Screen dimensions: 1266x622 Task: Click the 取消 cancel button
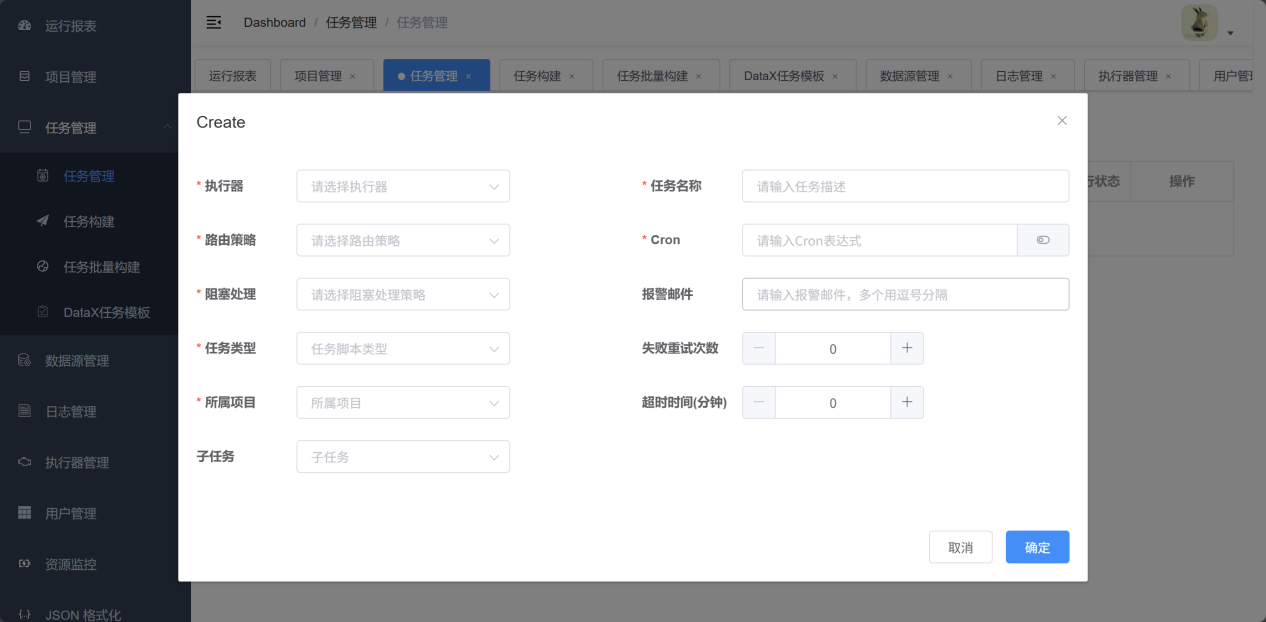click(x=960, y=547)
